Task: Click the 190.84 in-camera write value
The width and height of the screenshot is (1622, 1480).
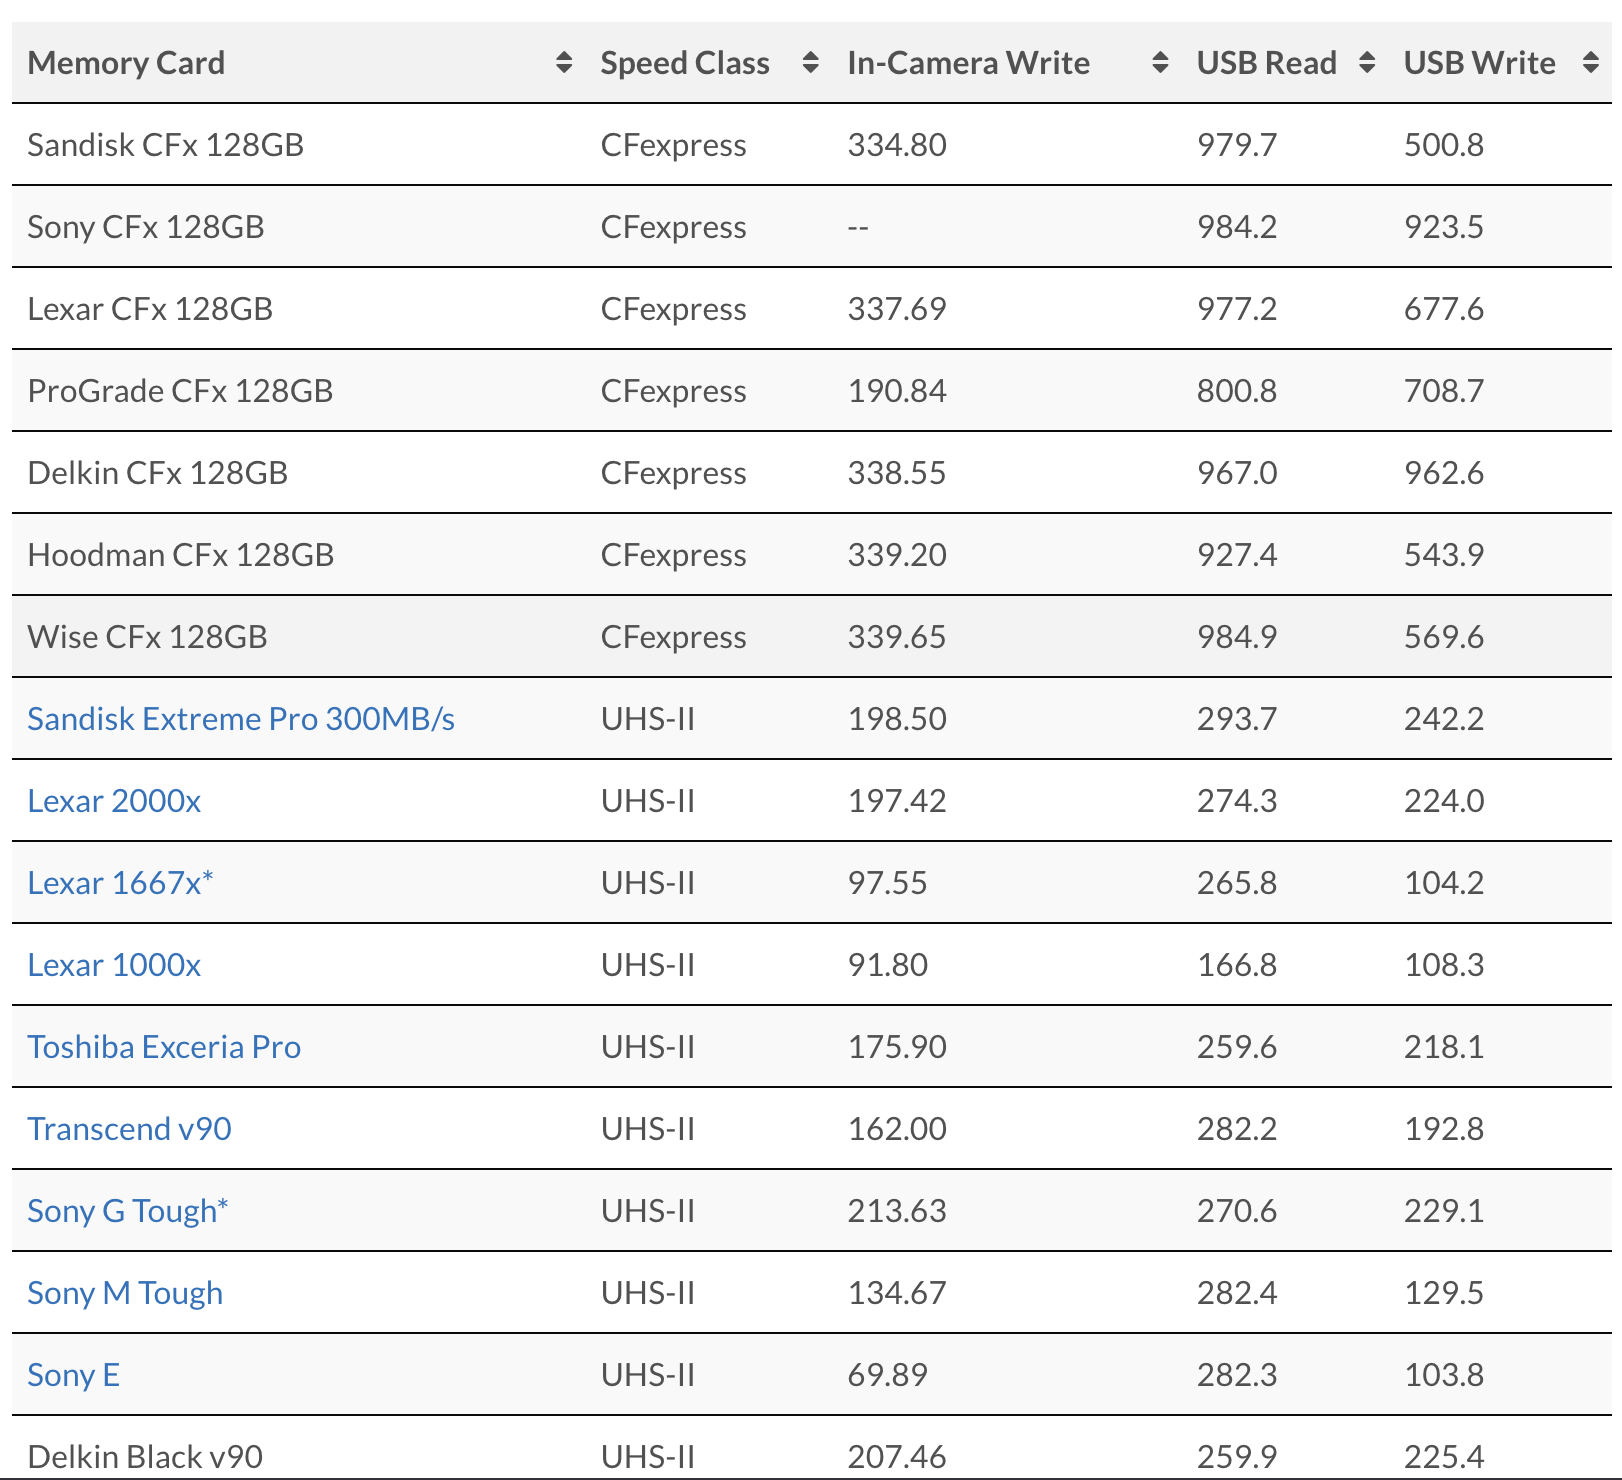Action: [x=897, y=391]
